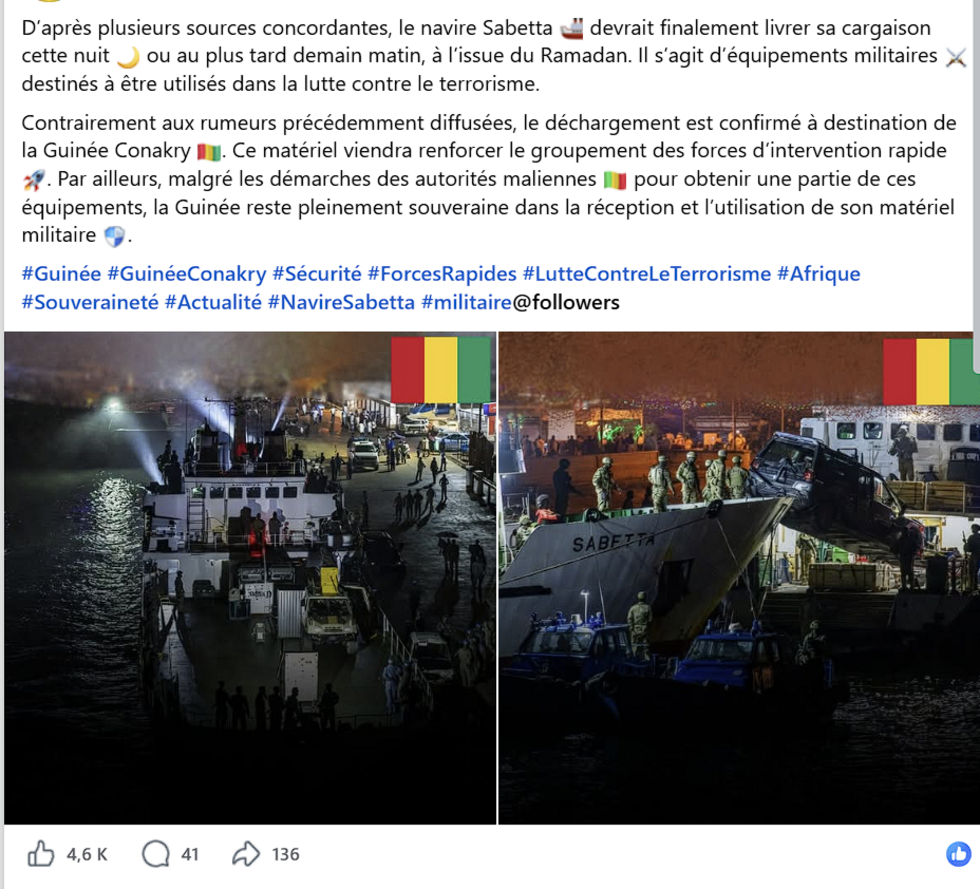Image resolution: width=980 pixels, height=889 pixels.
Task: Click #LutteContreLeTerrorisme hashtag
Action: (647, 274)
